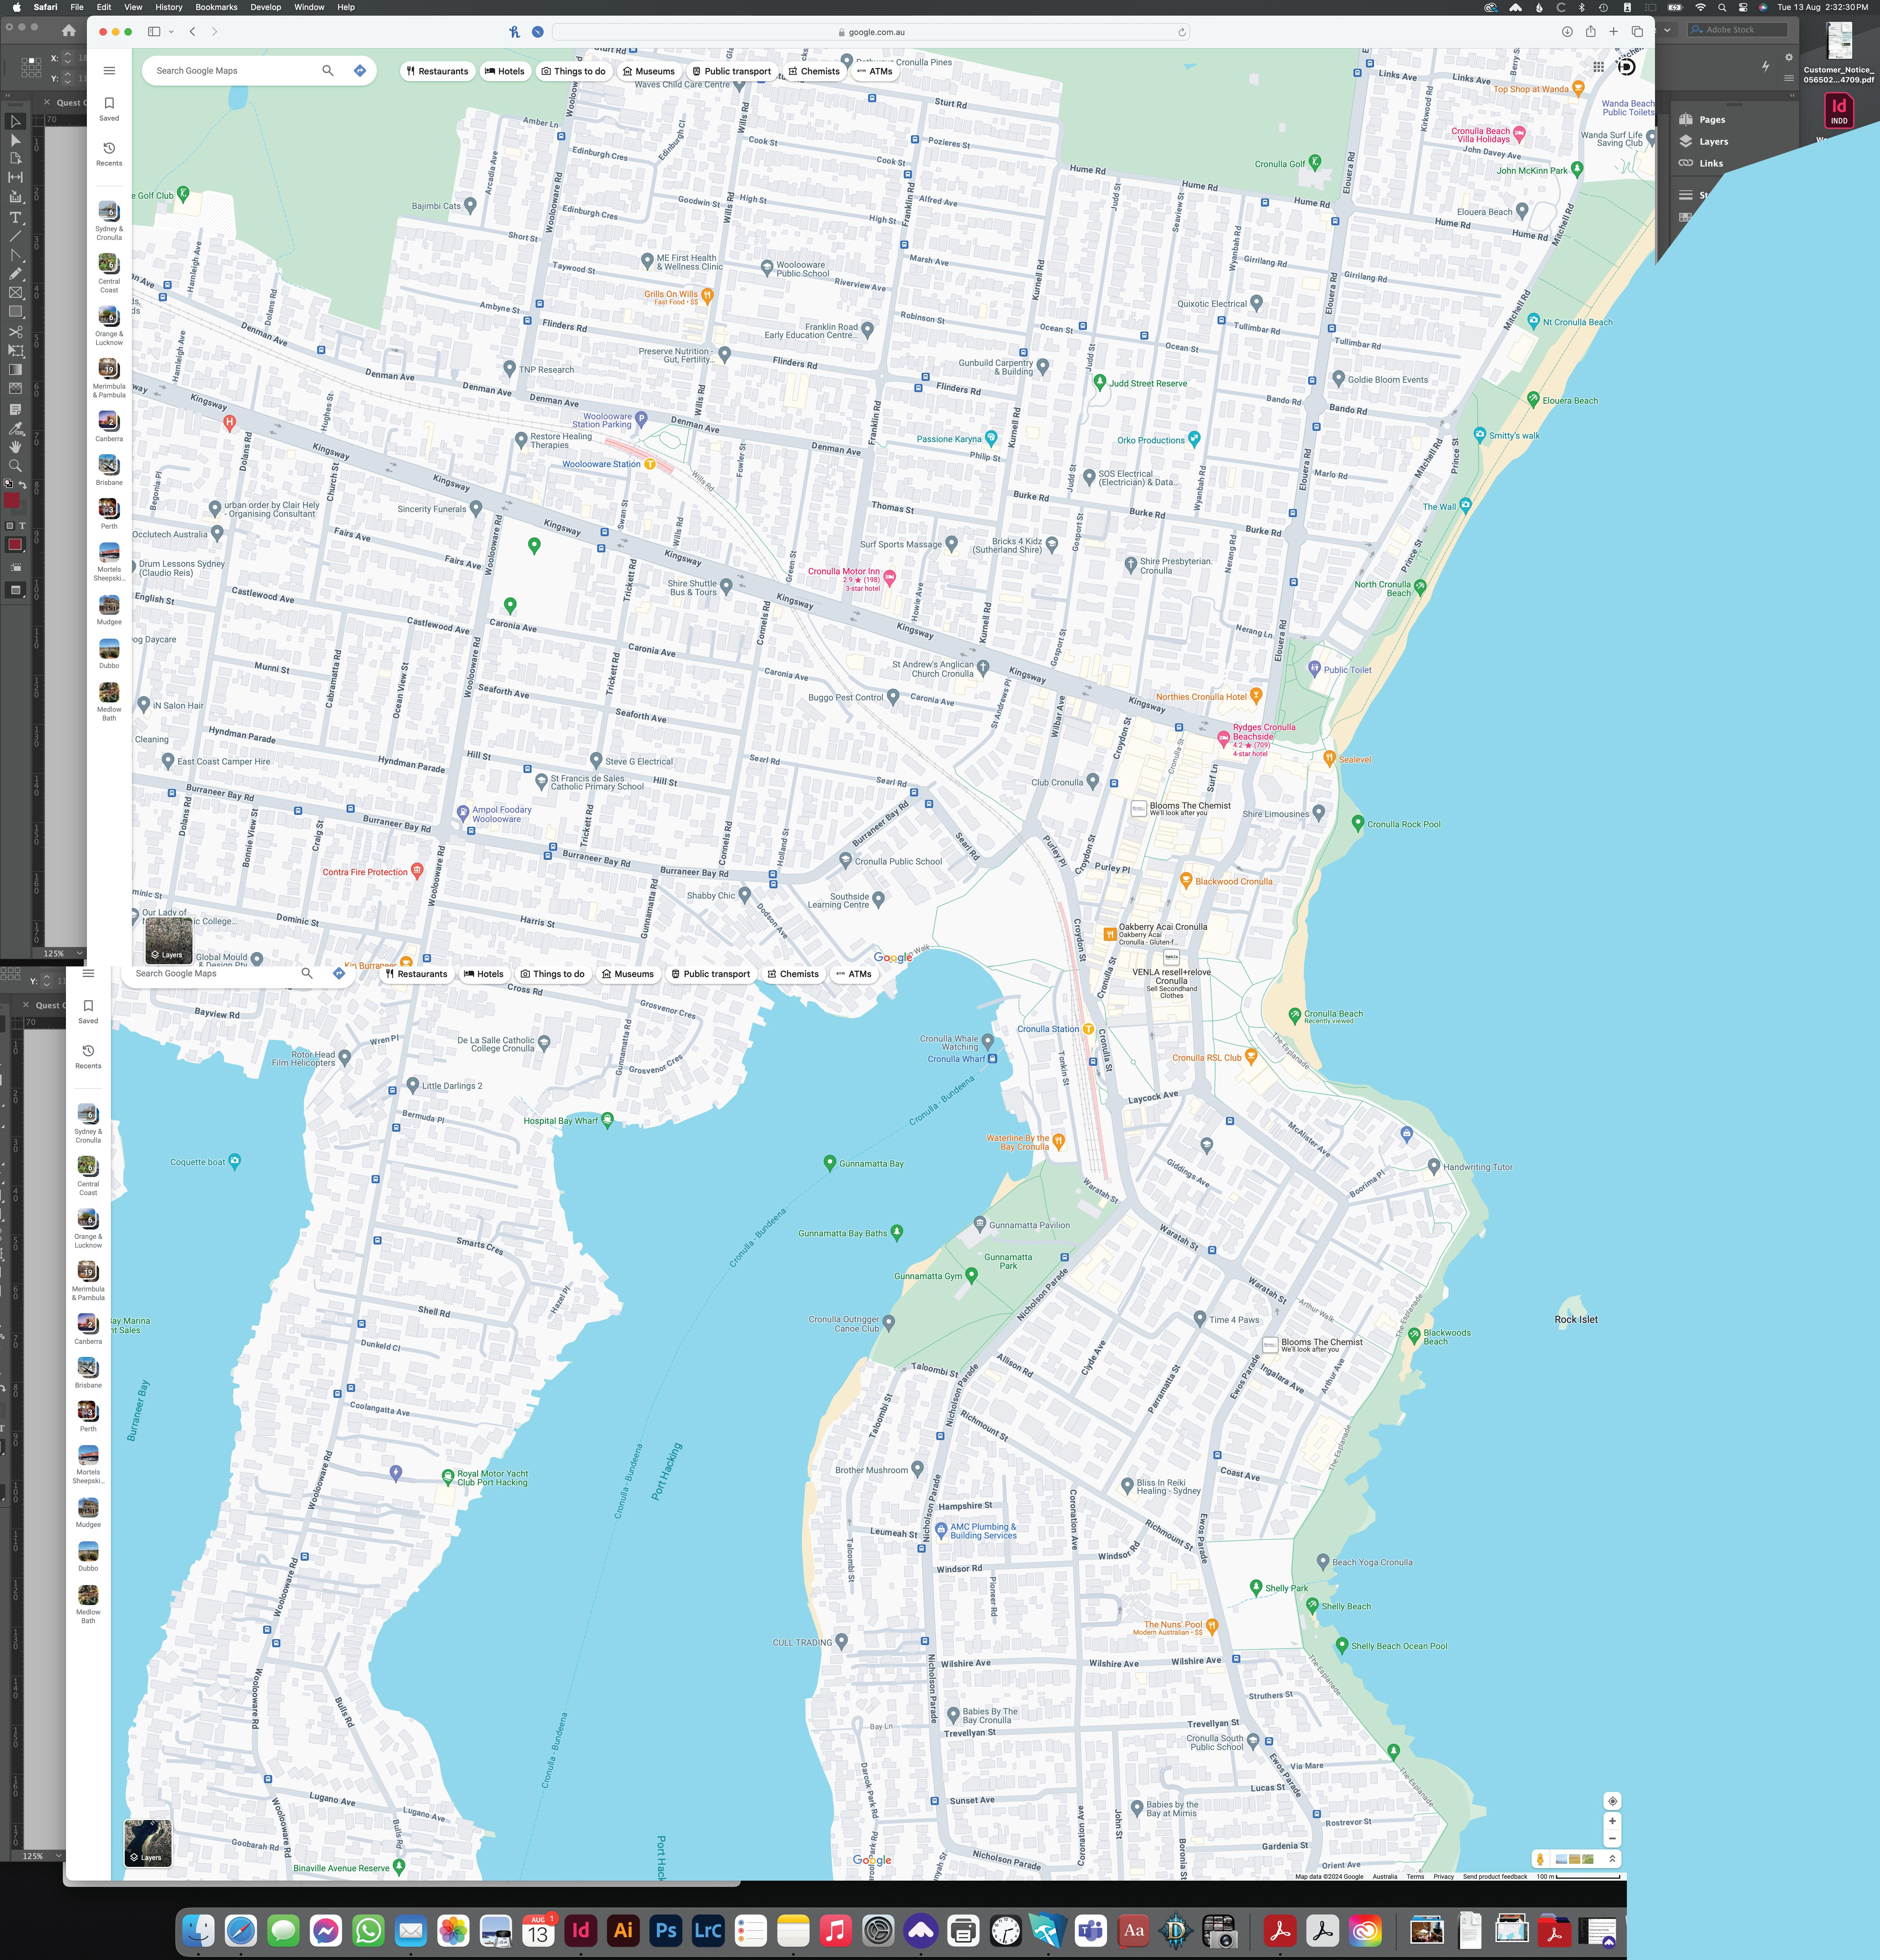Select the InDesign Type tool
1880x1960 pixels.
[15, 217]
